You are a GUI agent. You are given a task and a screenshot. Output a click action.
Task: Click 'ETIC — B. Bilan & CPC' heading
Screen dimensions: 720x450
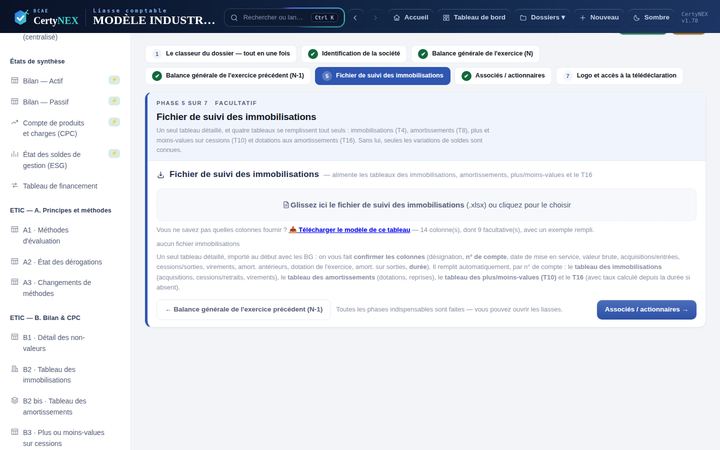[45, 318]
